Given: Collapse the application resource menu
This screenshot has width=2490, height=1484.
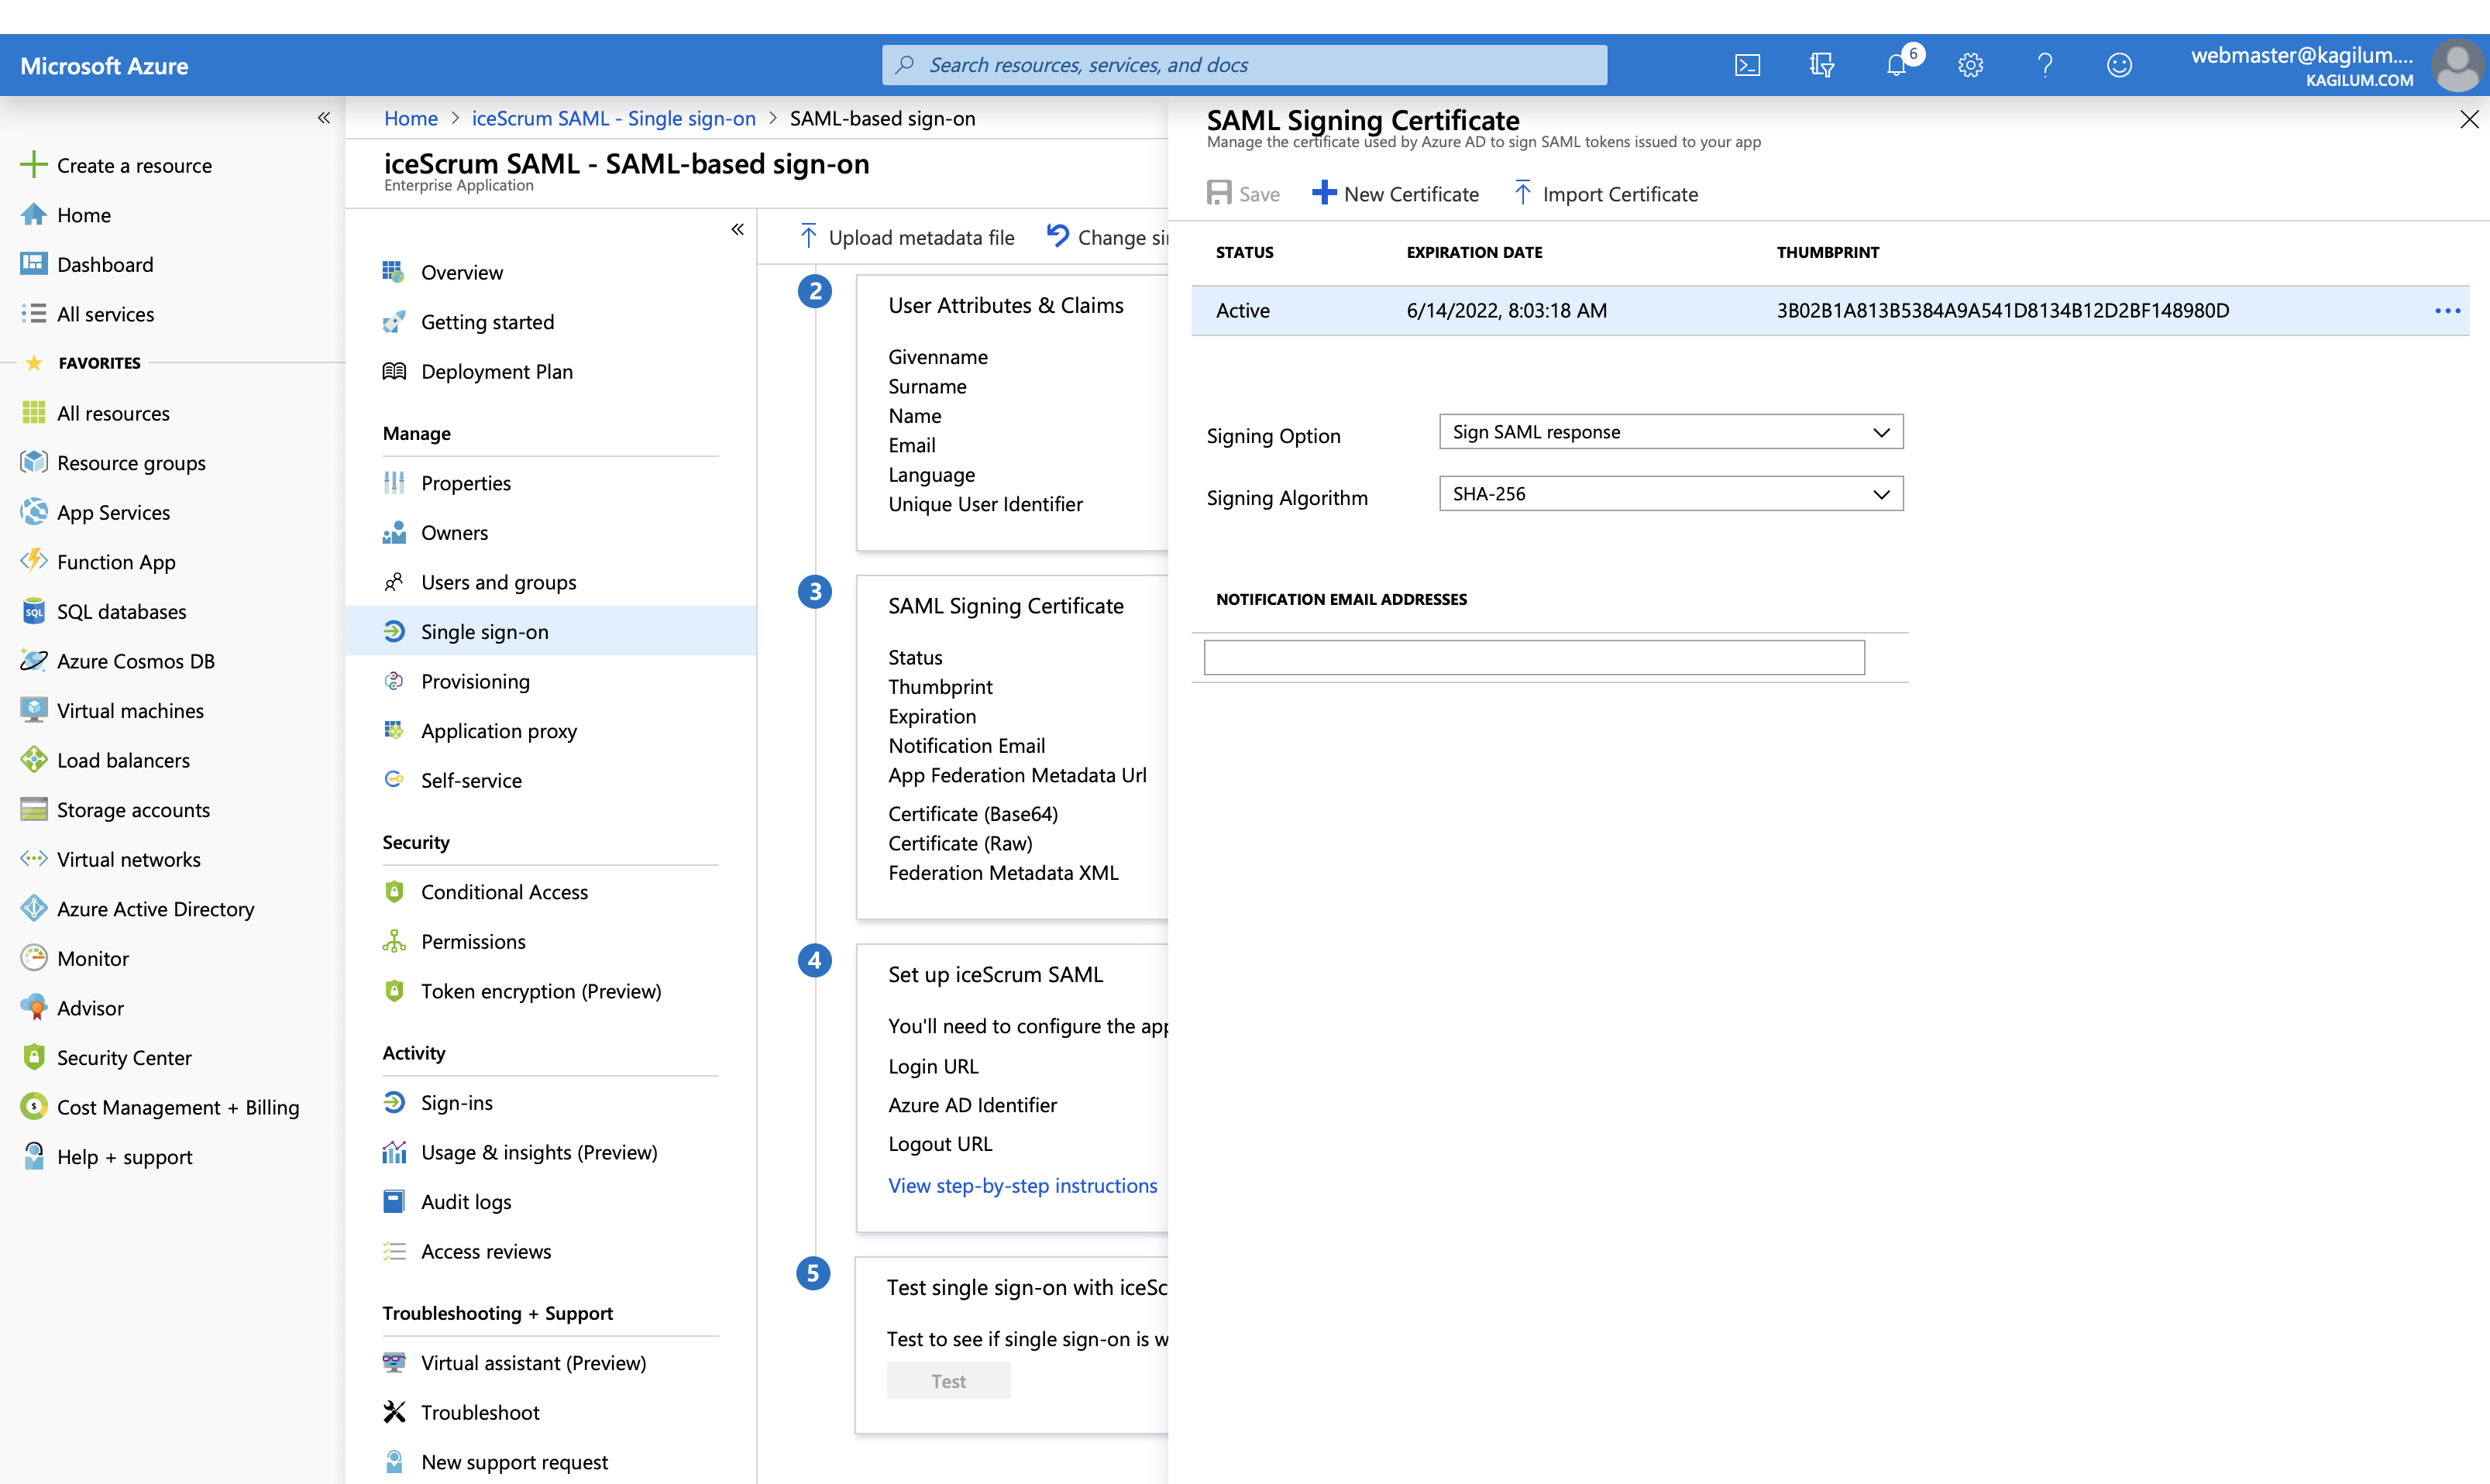Looking at the screenshot, I should 737,229.
